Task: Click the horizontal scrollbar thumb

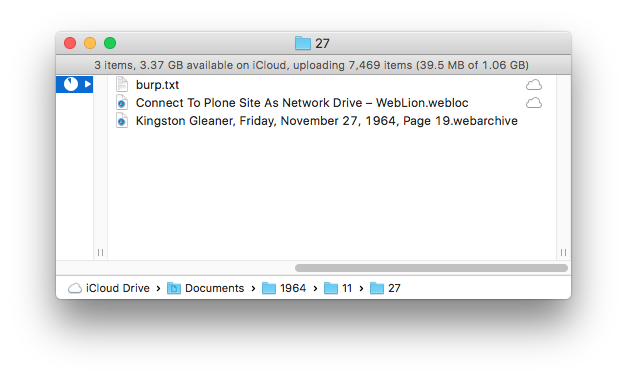Action: pyautogui.click(x=431, y=268)
